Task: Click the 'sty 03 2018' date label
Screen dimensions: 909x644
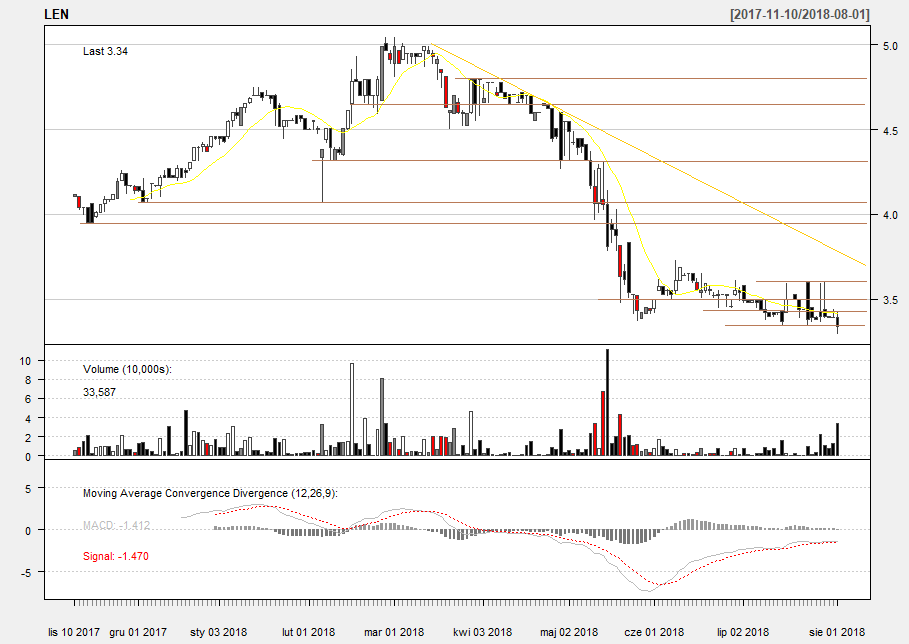Action: 219,632
